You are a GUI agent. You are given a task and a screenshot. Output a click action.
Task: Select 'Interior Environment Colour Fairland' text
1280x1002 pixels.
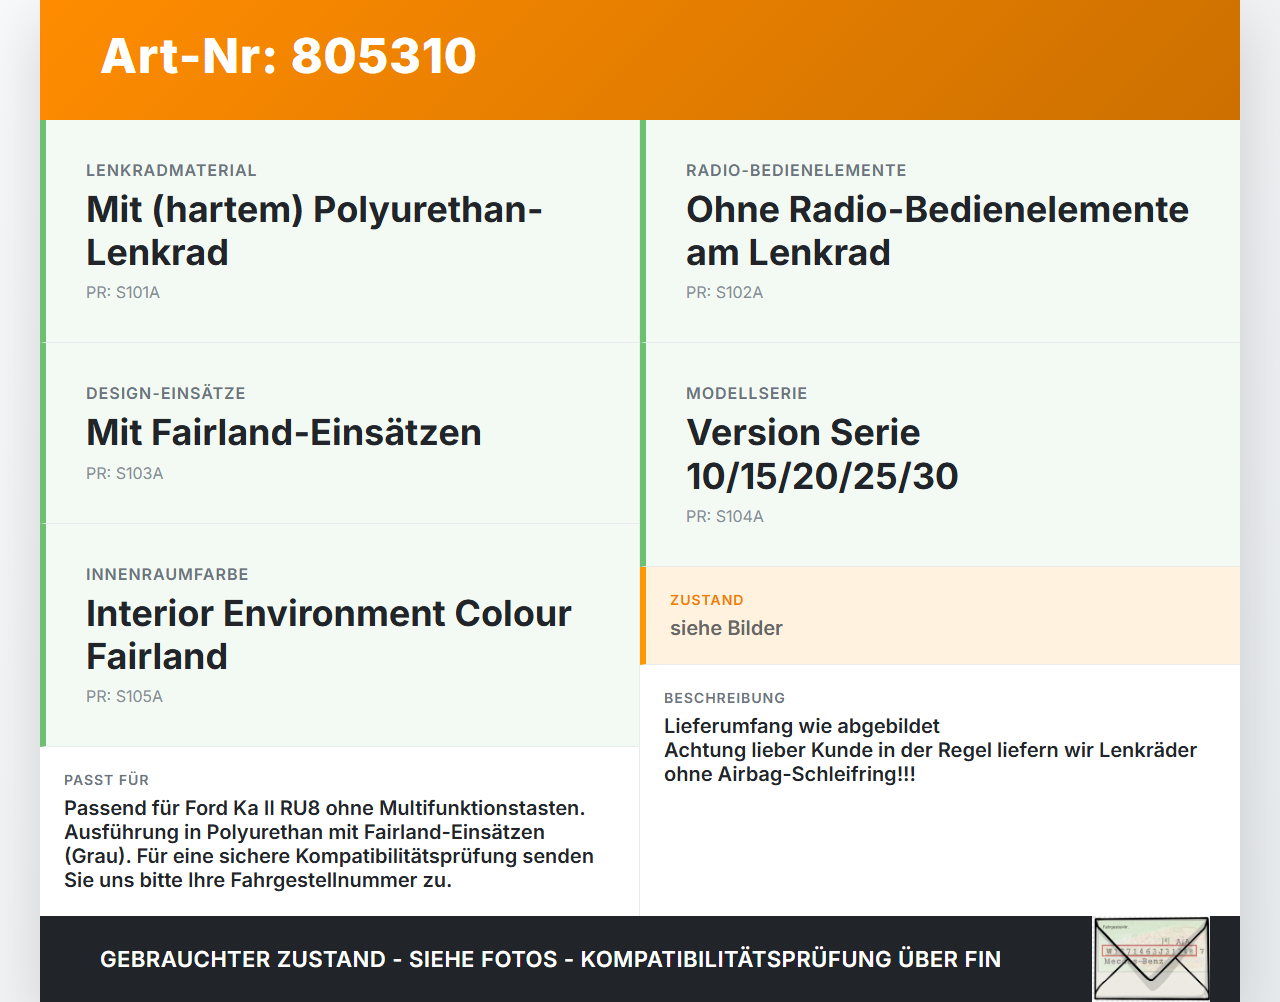point(329,635)
